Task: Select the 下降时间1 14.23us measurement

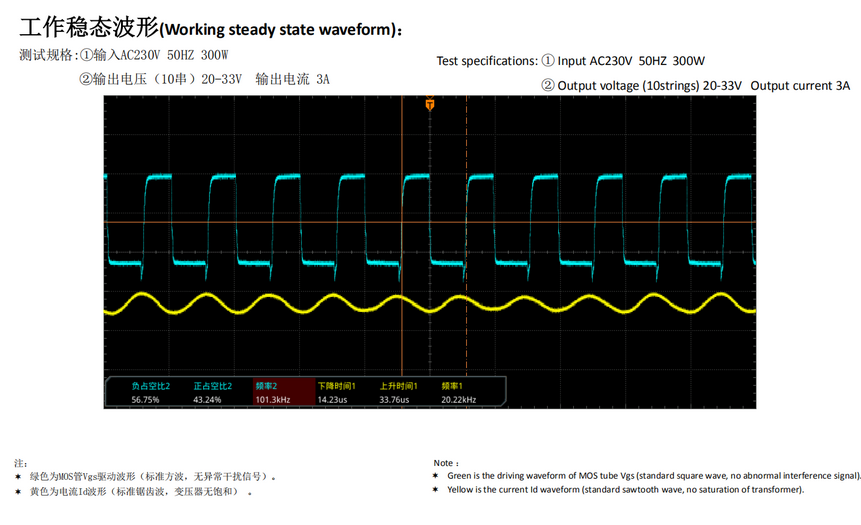Action: coord(335,392)
